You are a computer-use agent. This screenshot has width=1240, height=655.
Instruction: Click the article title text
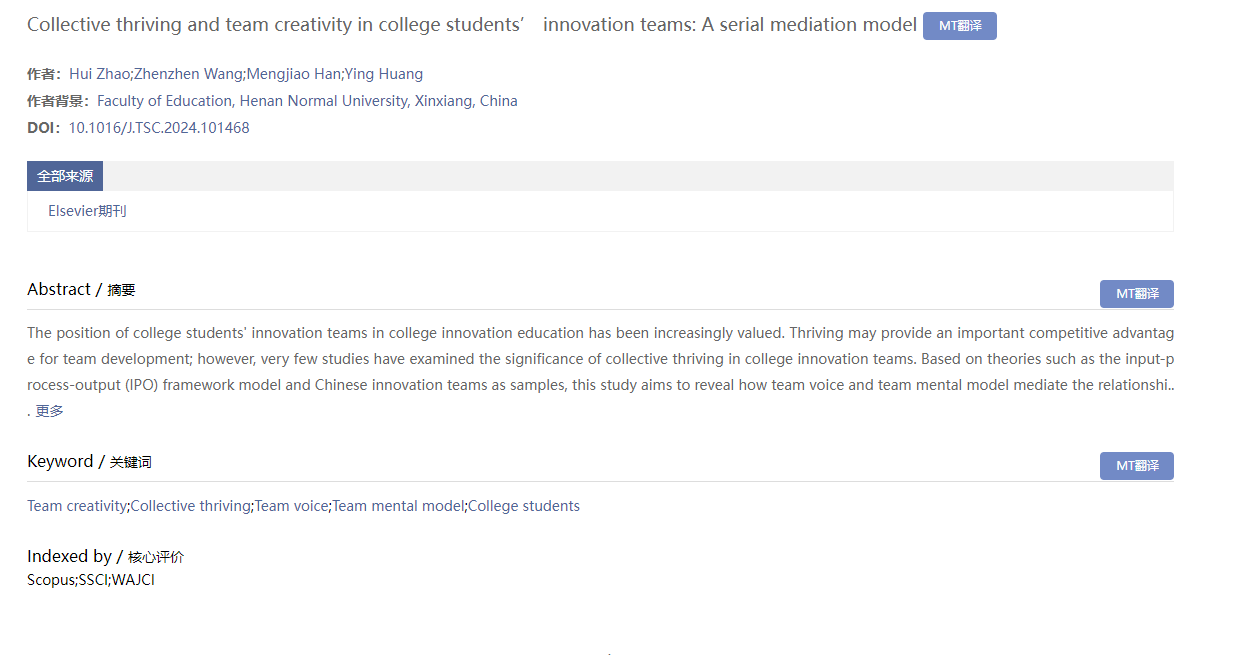(471, 25)
